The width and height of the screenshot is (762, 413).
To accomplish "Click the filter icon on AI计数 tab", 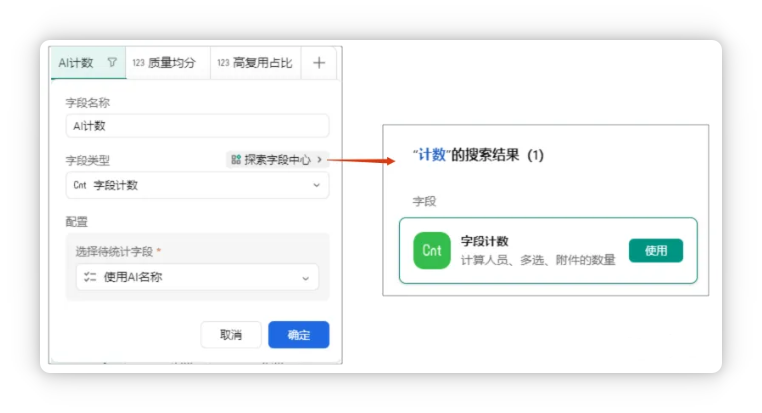I will 112,63.
